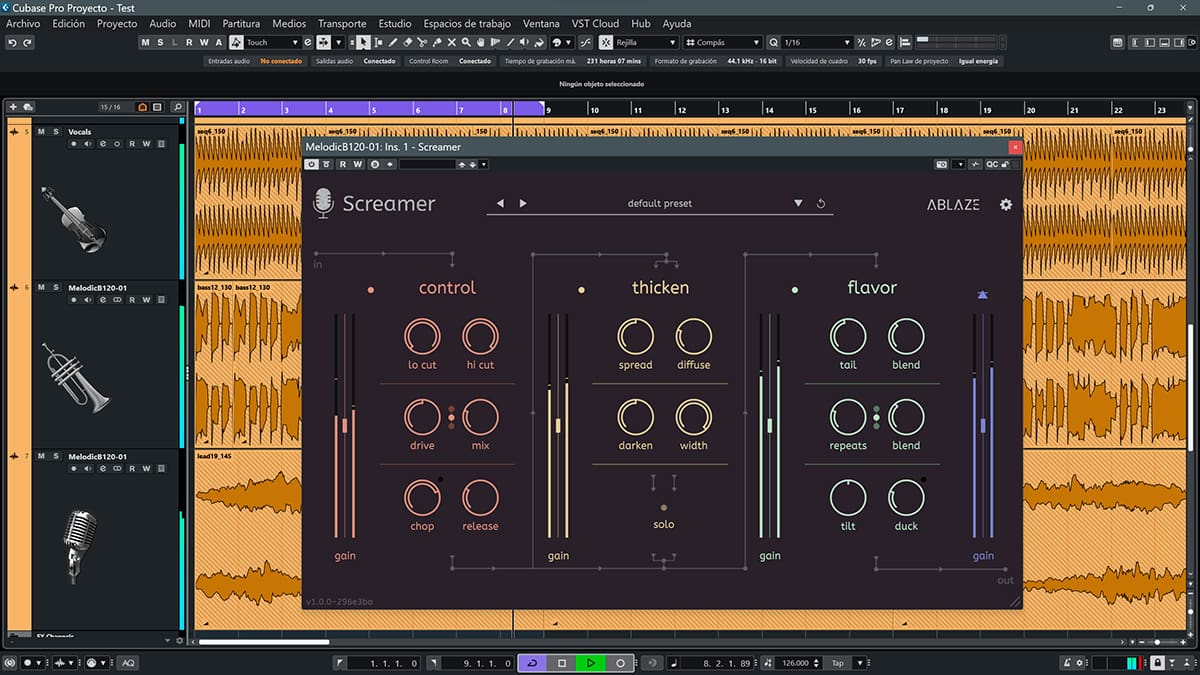Open the Rejilla snap type dropdown
Viewport: 1200px width, 675px height.
[x=647, y=43]
